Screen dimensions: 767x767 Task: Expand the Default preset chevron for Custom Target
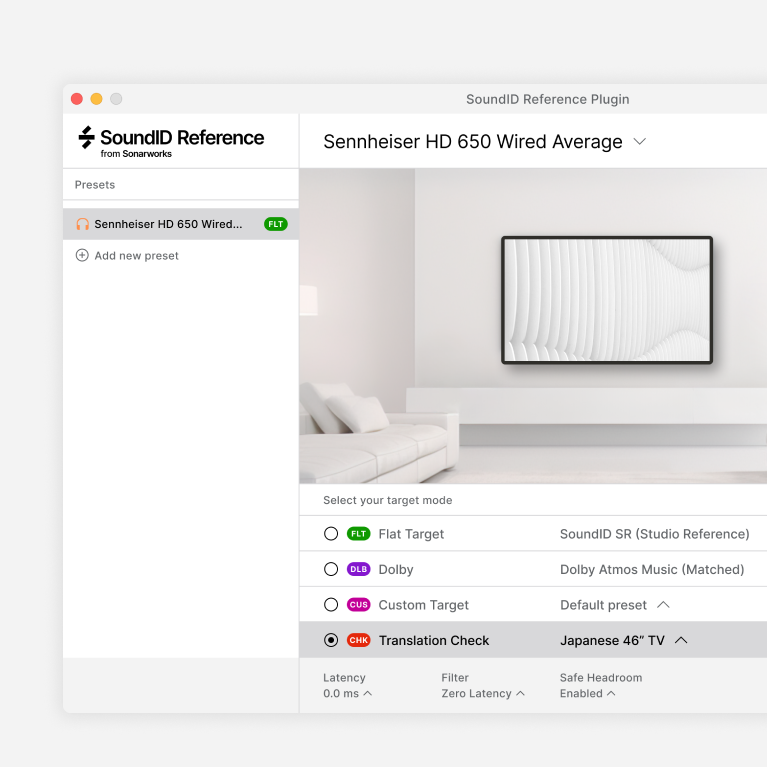(663, 605)
